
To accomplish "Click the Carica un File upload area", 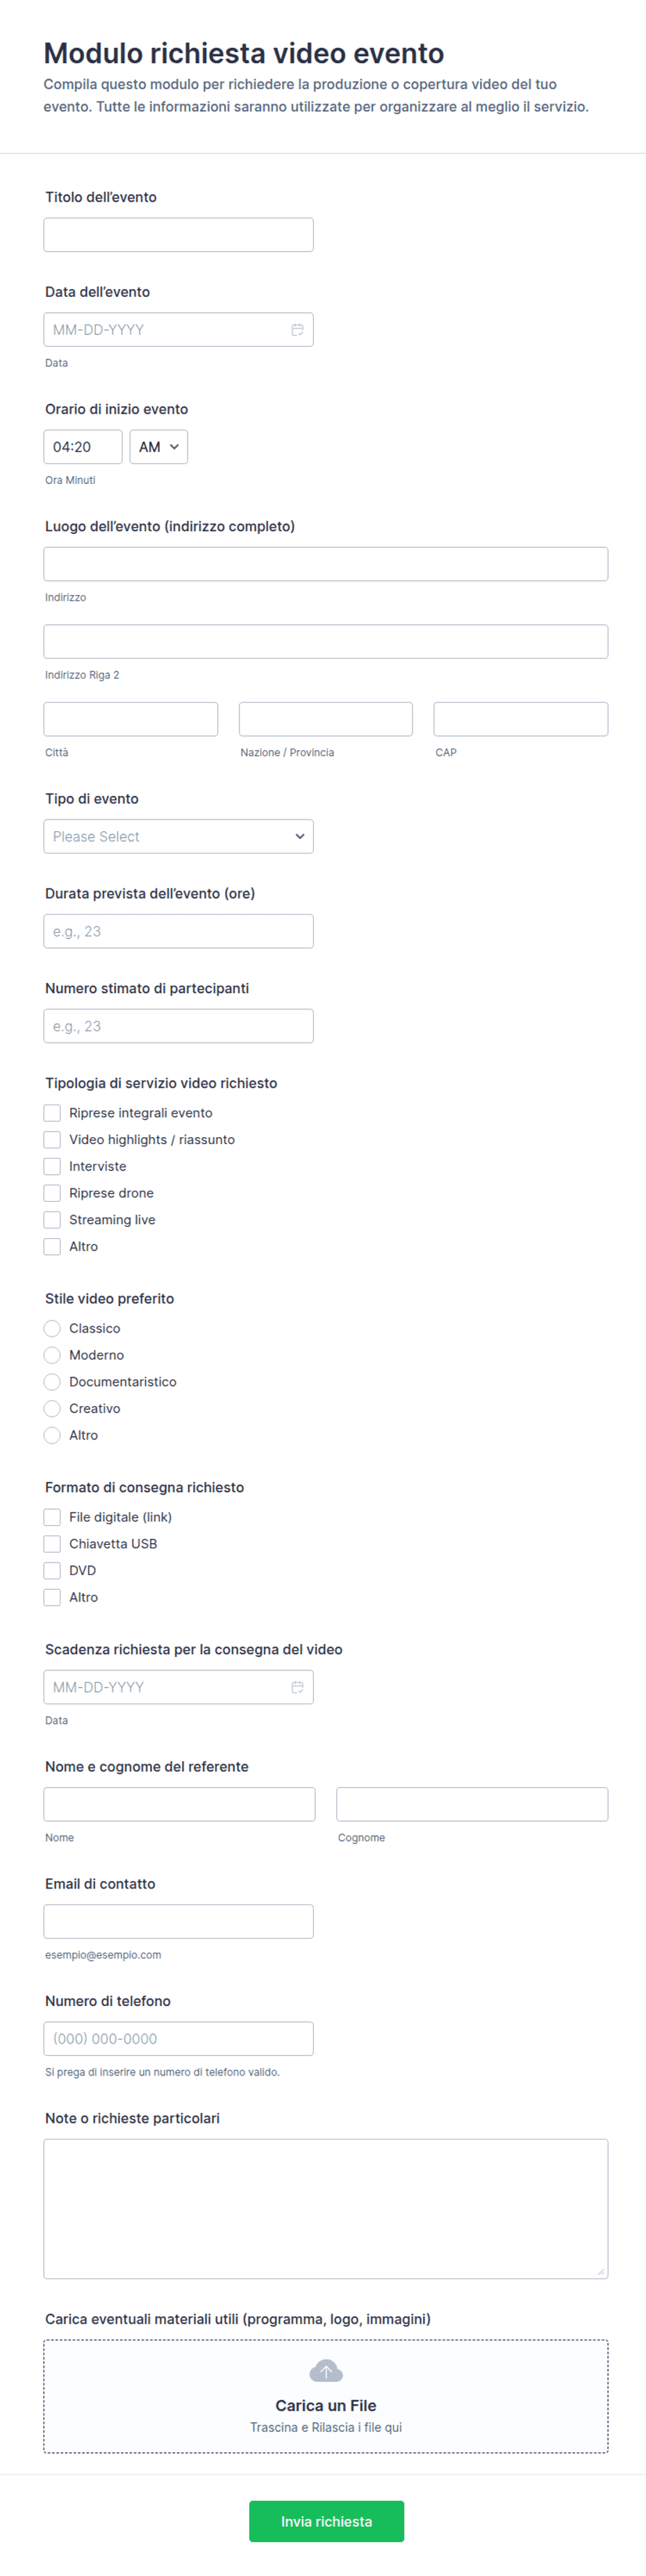I will [326, 2396].
